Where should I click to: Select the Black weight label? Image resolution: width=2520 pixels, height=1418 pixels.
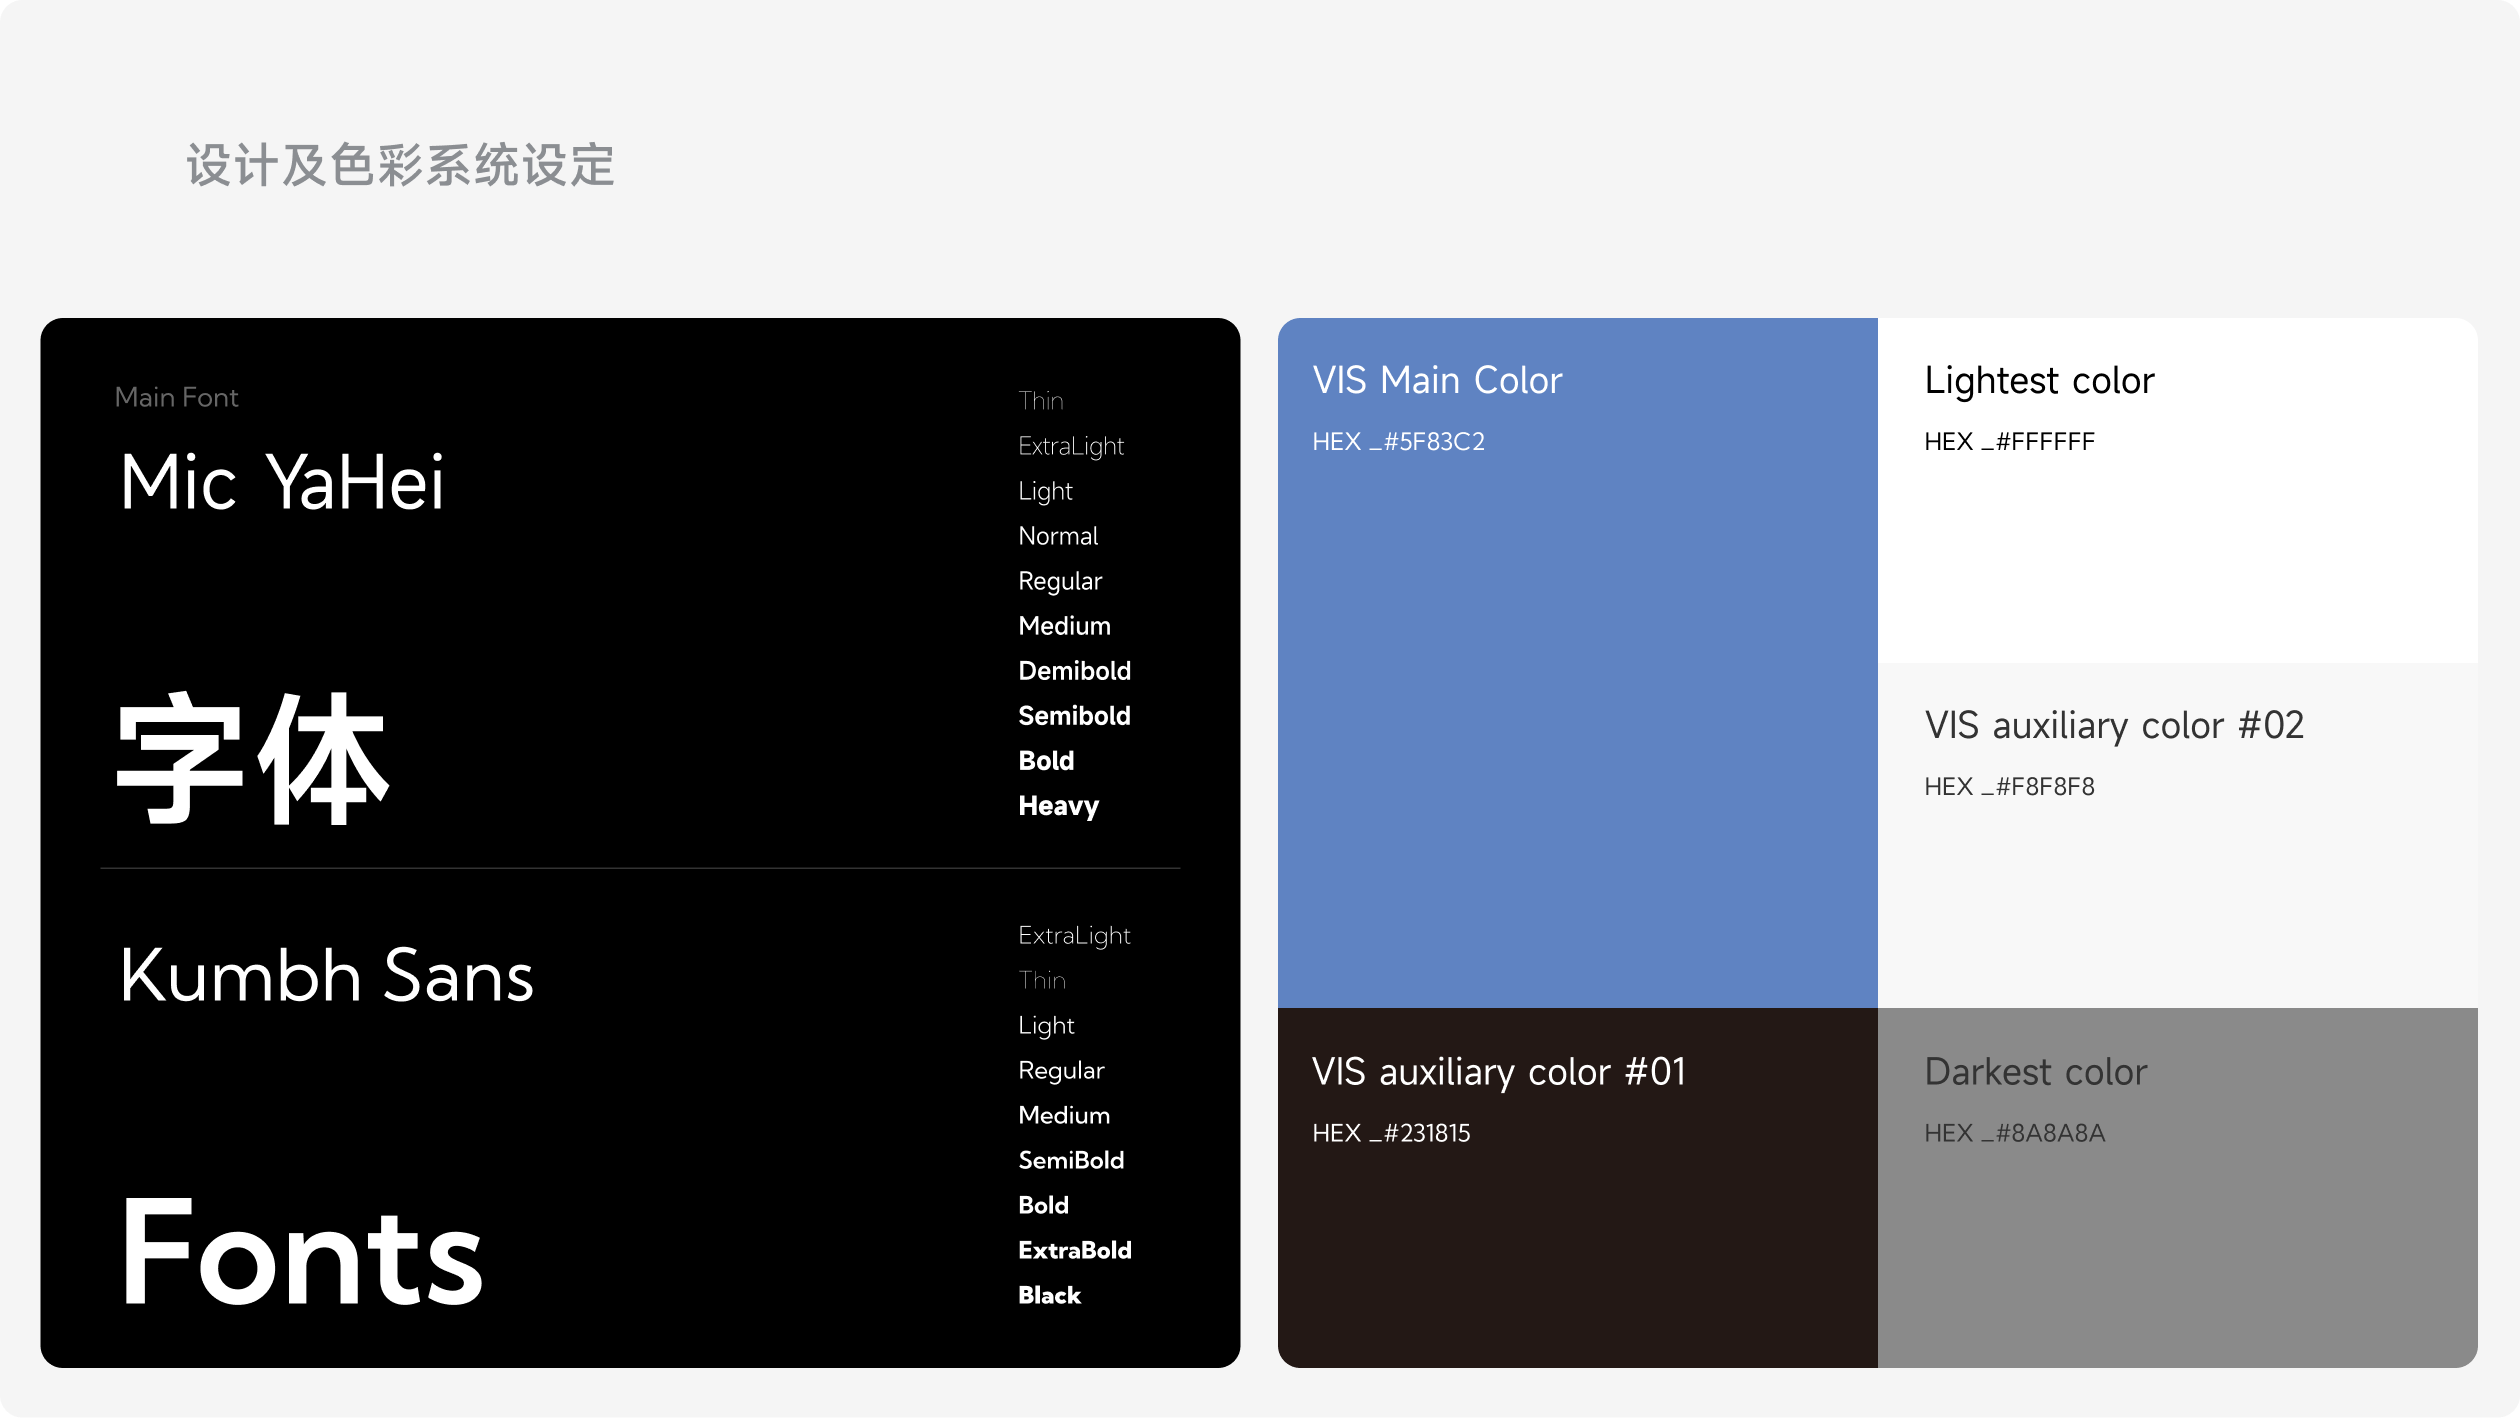(x=1049, y=1295)
